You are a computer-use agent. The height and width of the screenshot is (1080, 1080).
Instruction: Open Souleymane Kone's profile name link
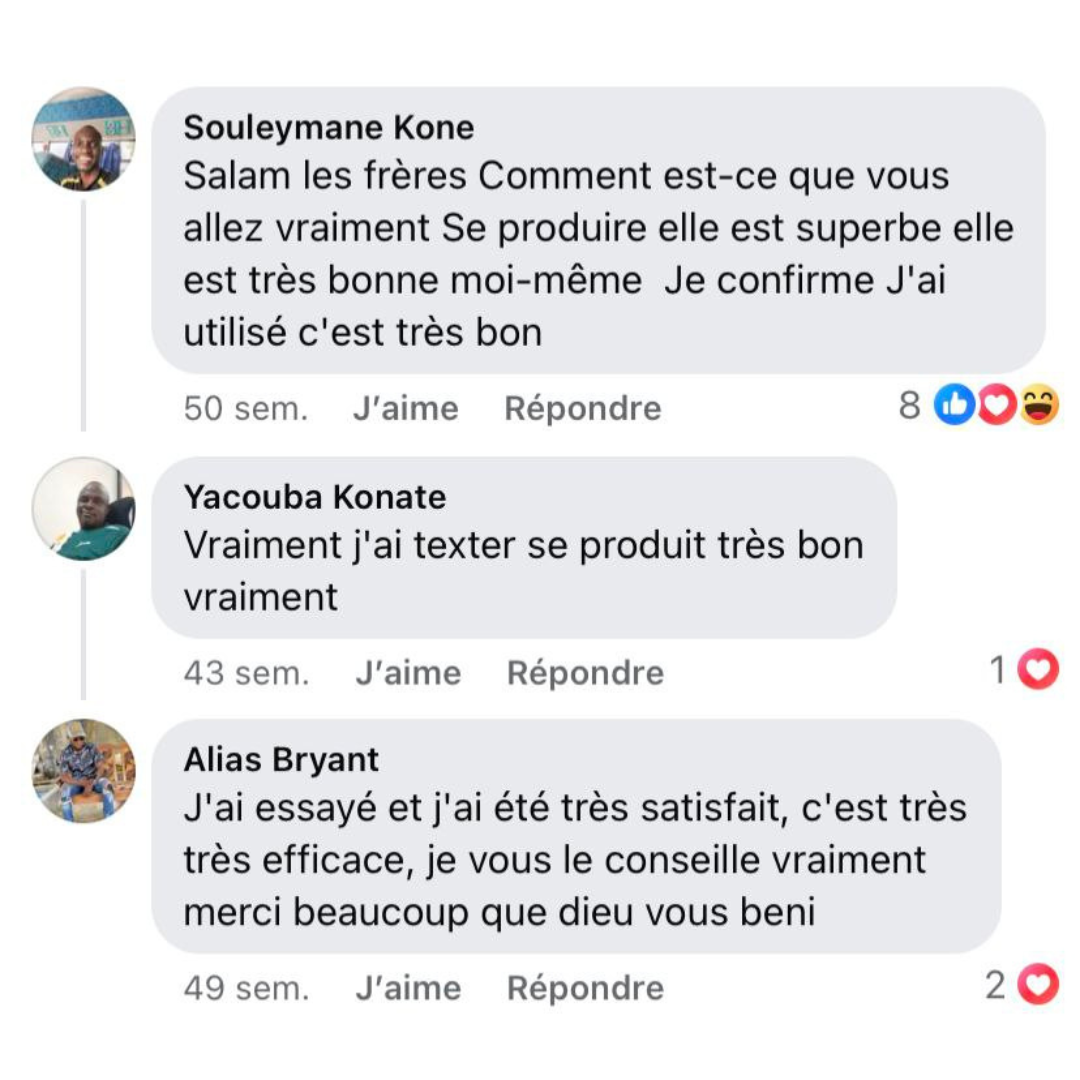pyautogui.click(x=329, y=128)
